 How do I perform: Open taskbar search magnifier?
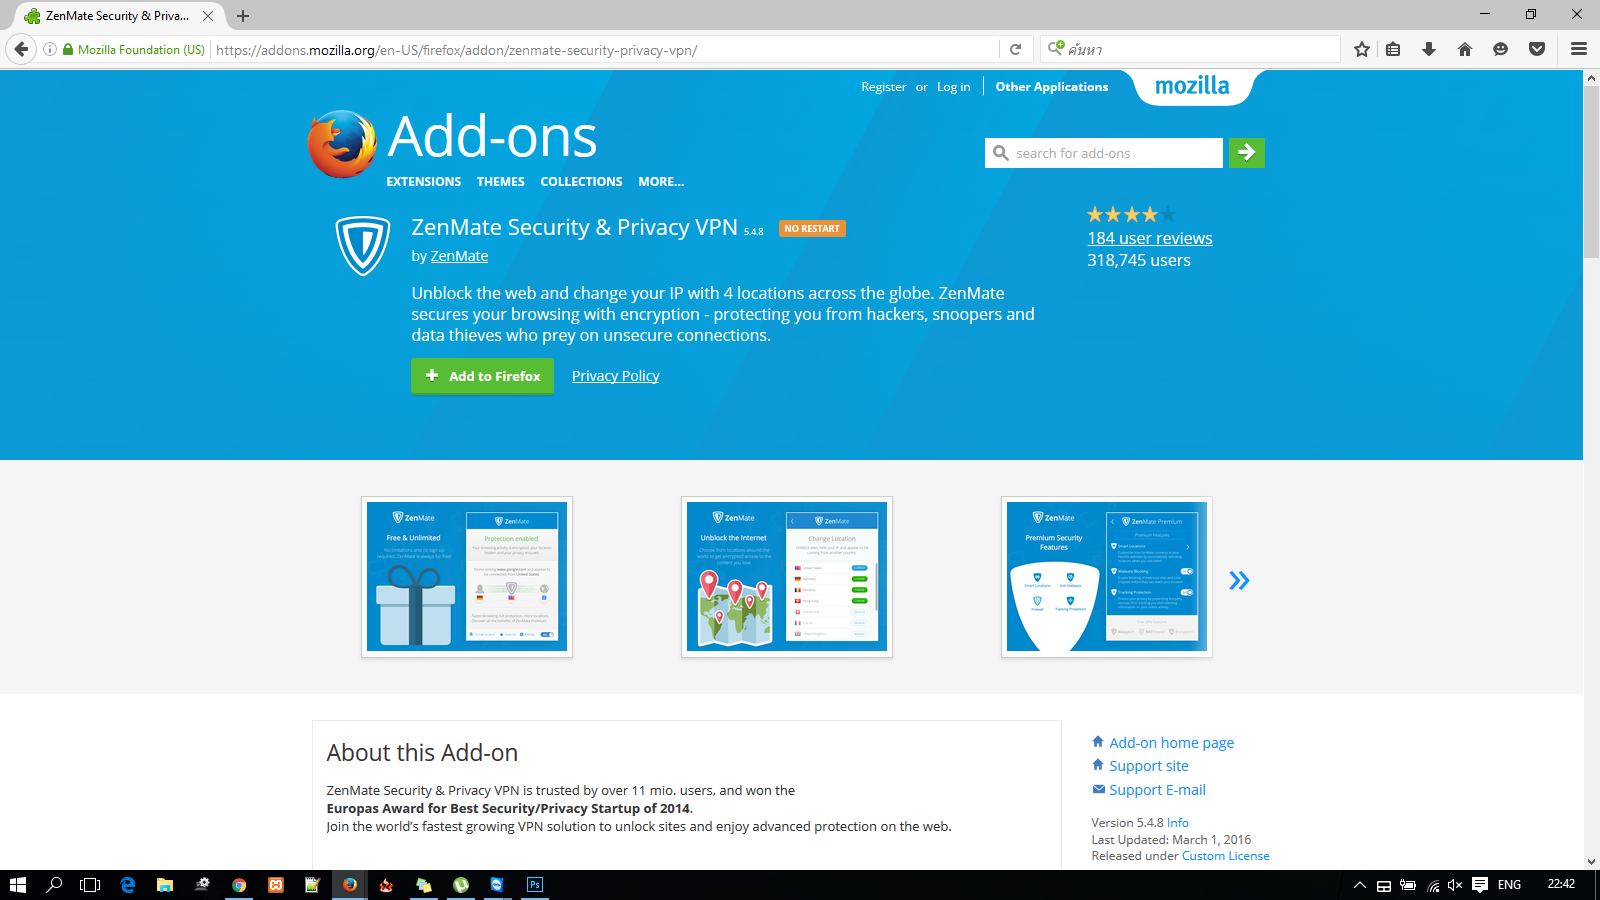click(x=55, y=885)
